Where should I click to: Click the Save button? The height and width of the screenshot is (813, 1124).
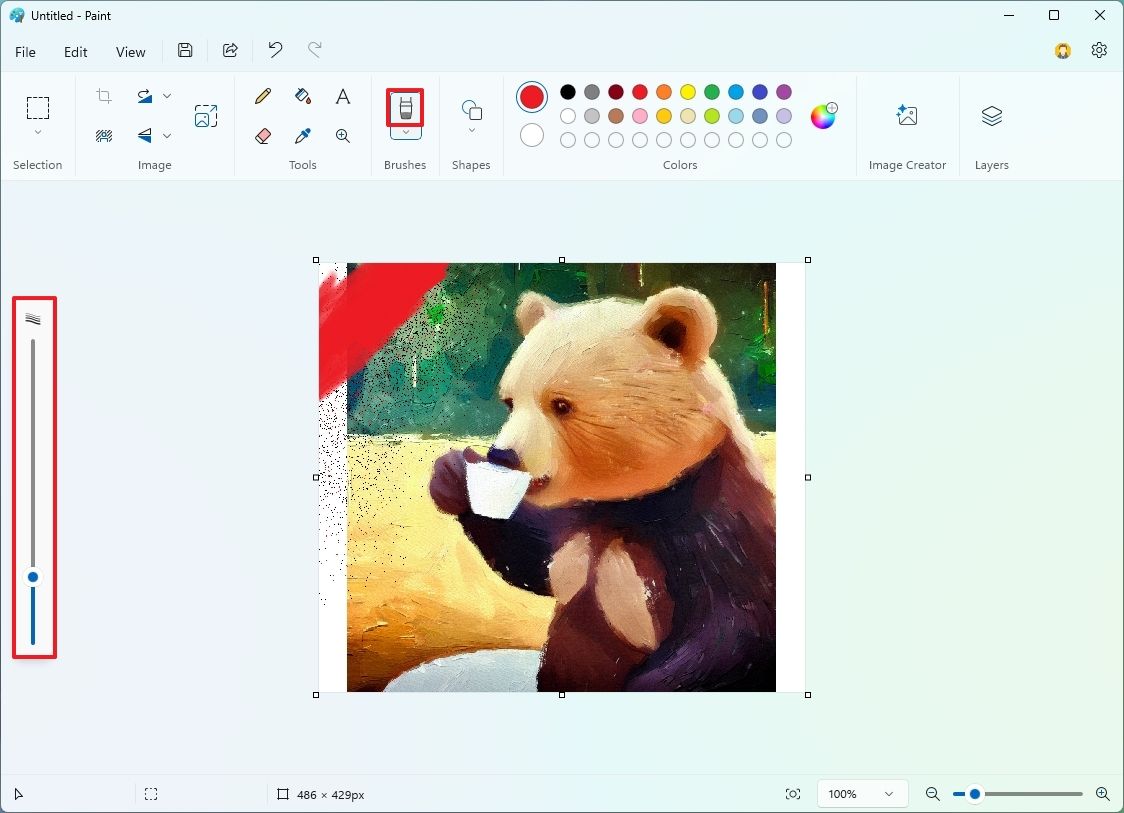point(185,50)
